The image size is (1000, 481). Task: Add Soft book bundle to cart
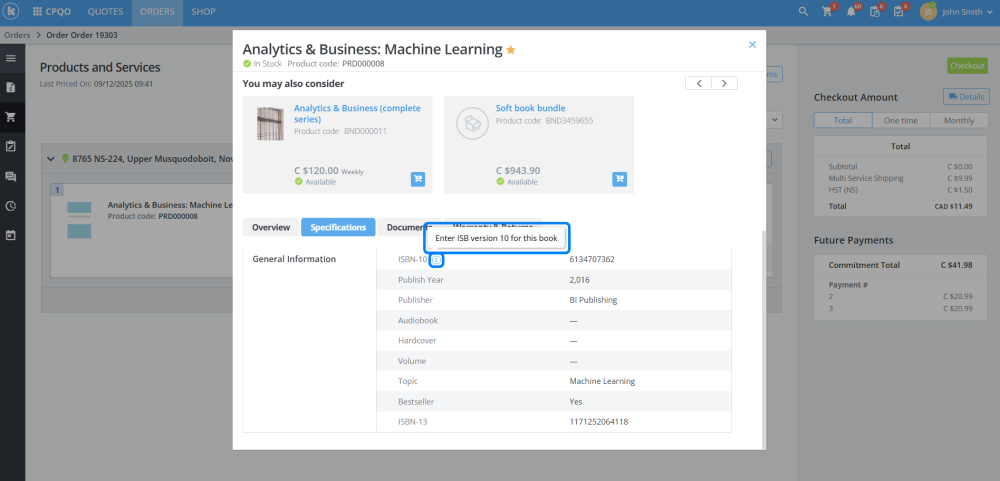[619, 179]
